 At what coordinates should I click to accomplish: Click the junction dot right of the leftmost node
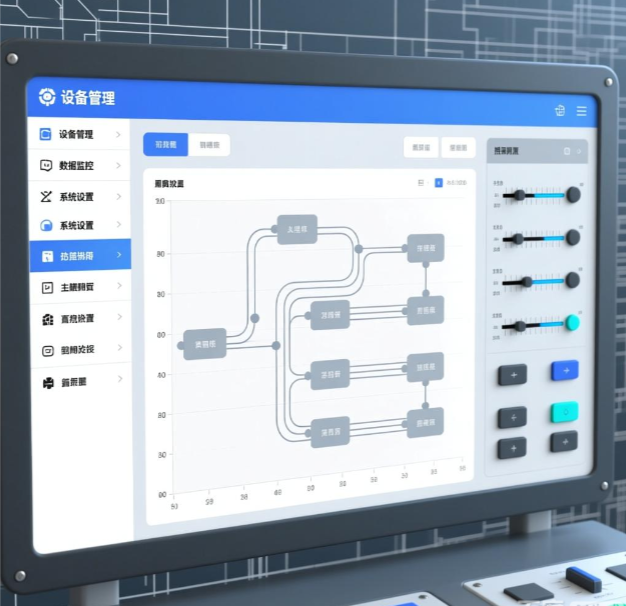(276, 345)
